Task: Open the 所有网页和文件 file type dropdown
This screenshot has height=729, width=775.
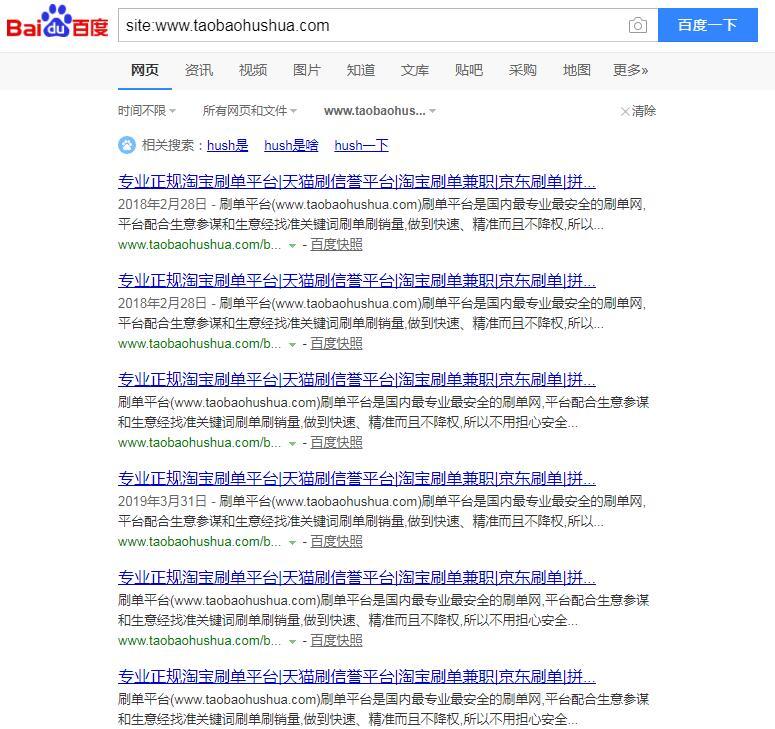Action: (250, 111)
